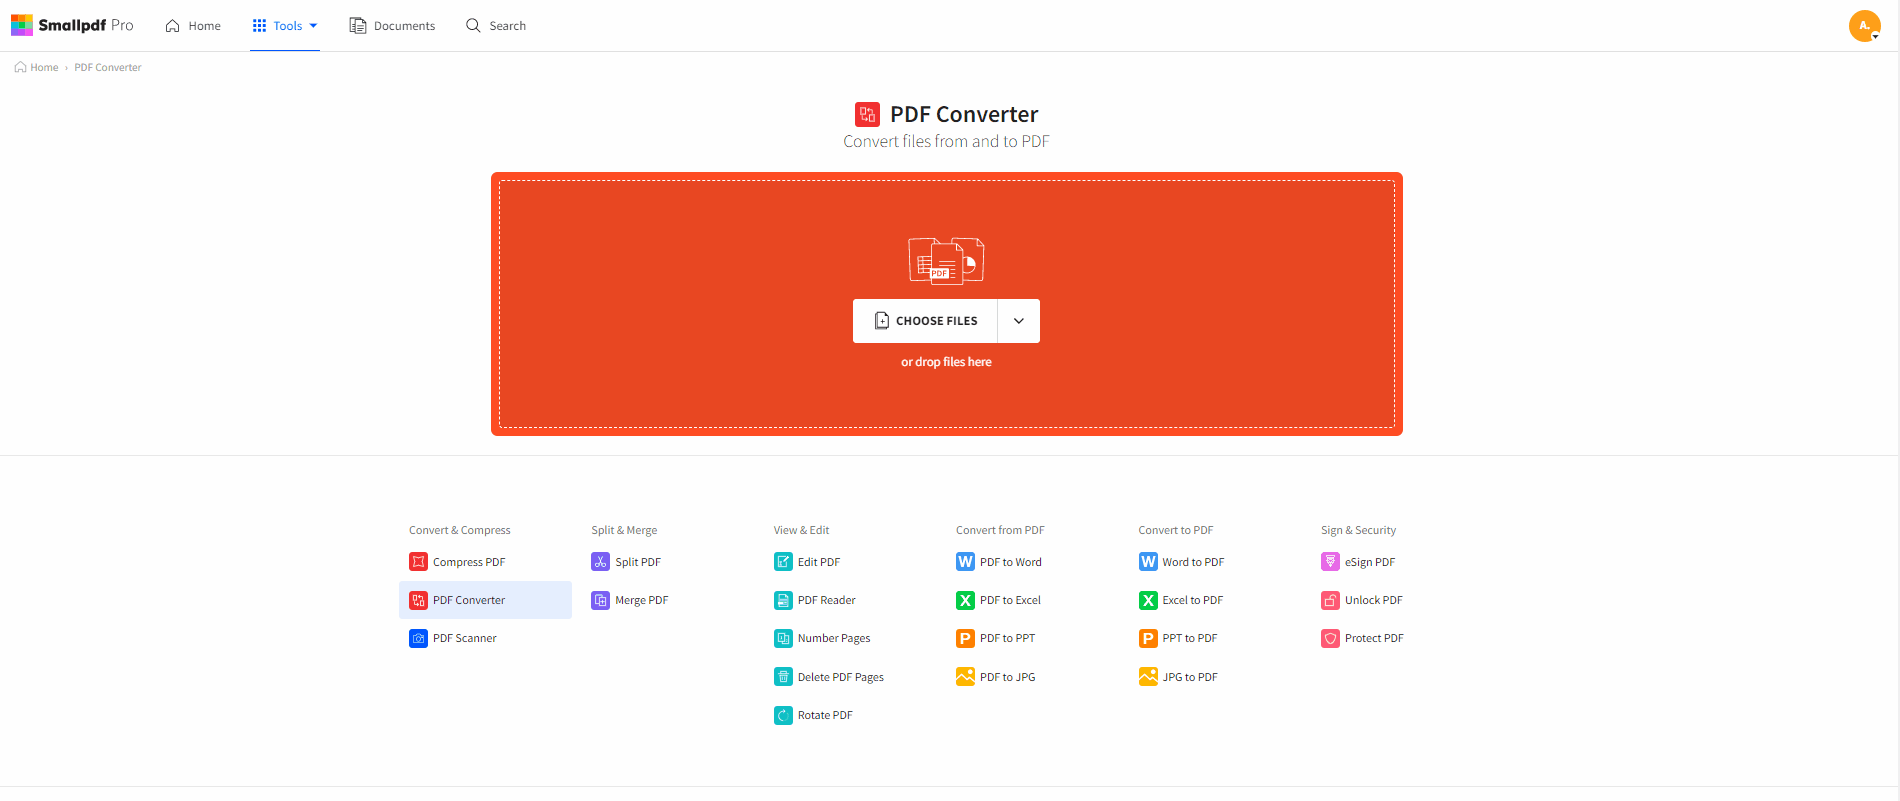This screenshot has height=801, width=1900.
Task: Click the Word to PDF icon
Action: tap(1148, 562)
